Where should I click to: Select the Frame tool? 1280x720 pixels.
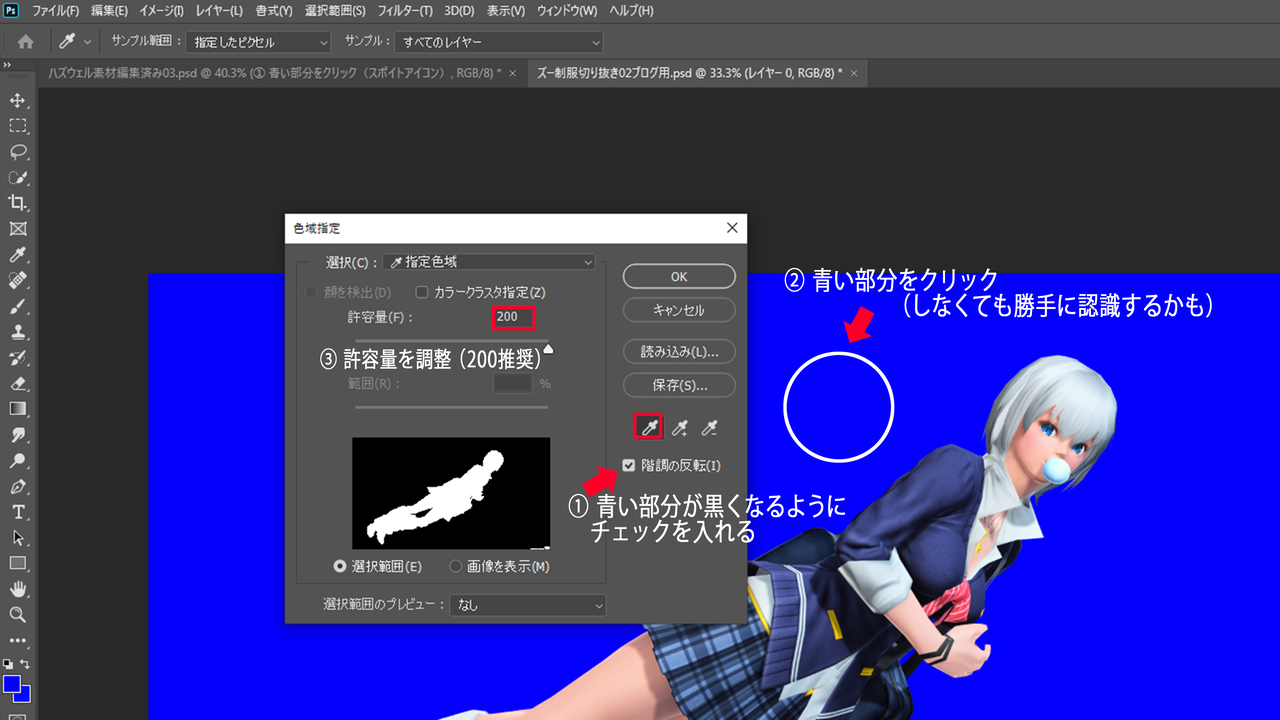(18, 229)
